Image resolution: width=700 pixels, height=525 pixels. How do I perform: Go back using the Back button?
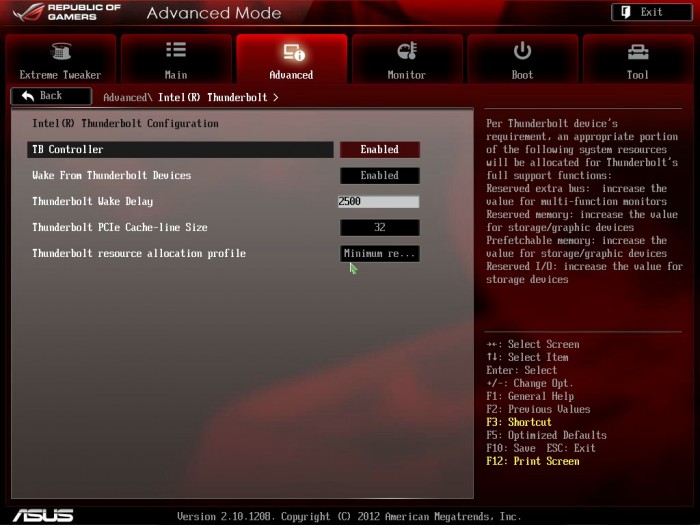[x=51, y=96]
